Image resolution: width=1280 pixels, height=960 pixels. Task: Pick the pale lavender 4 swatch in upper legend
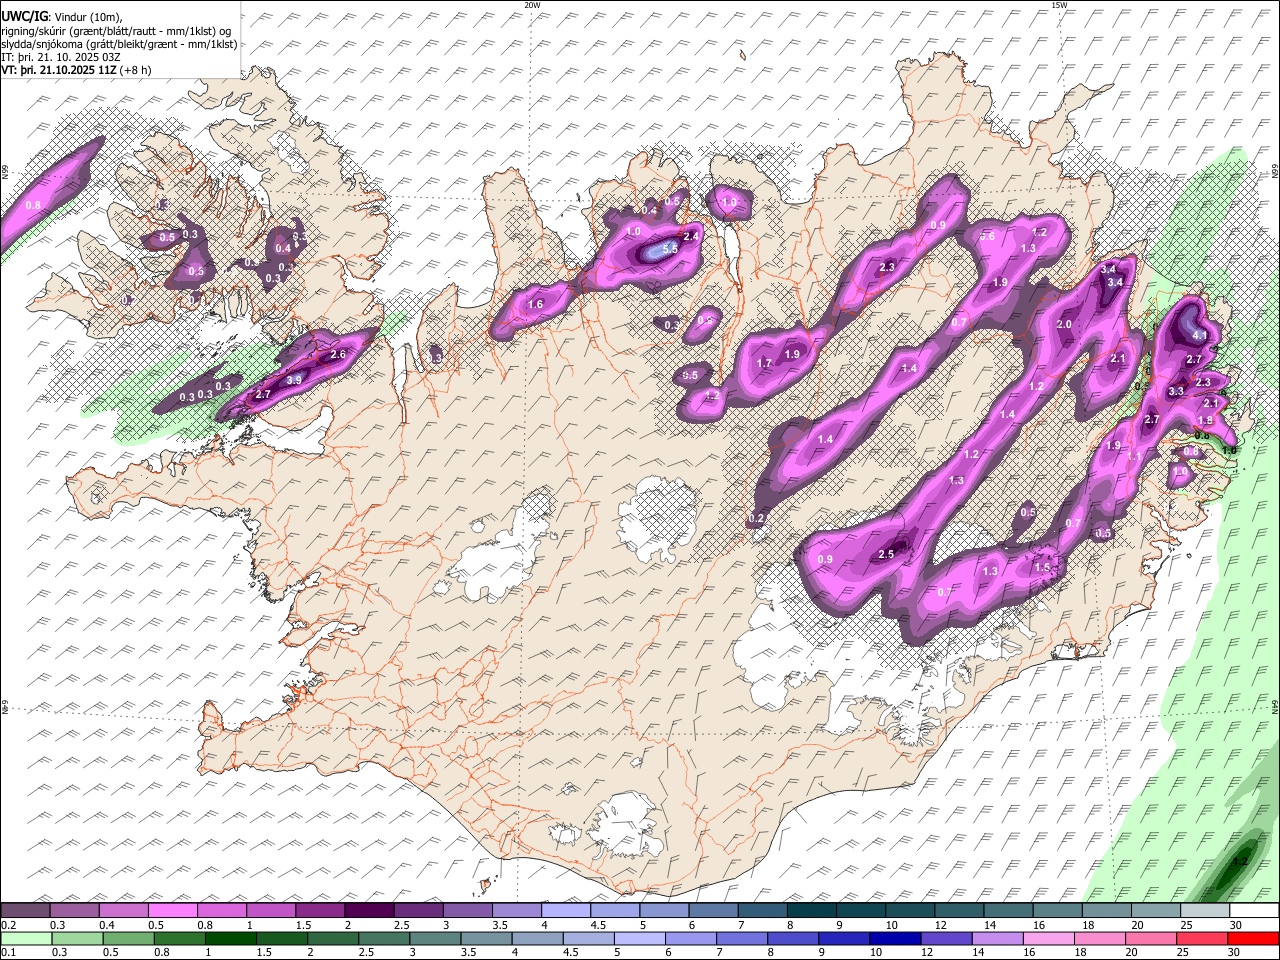[564, 911]
